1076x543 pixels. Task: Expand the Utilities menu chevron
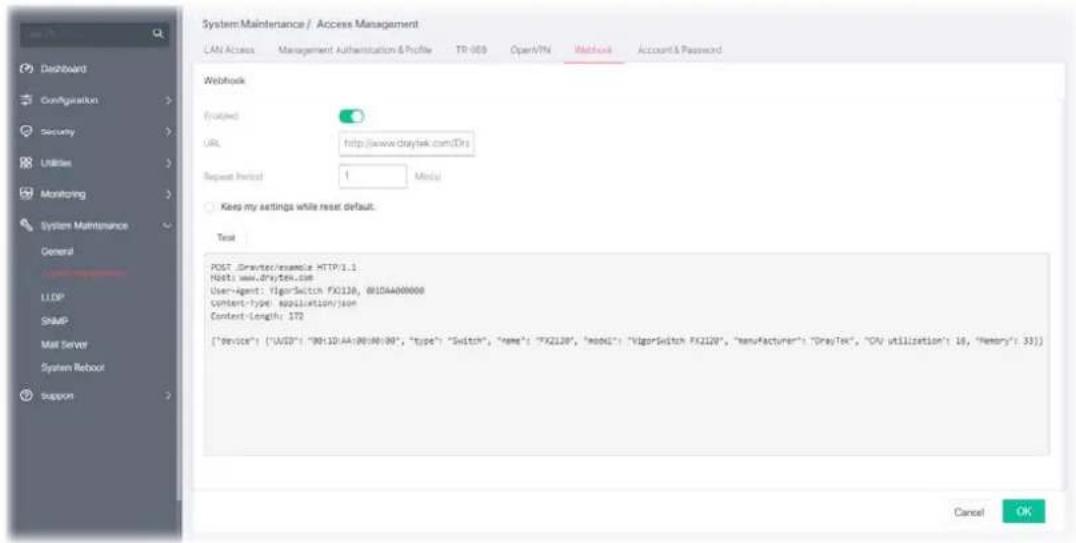[x=167, y=163]
